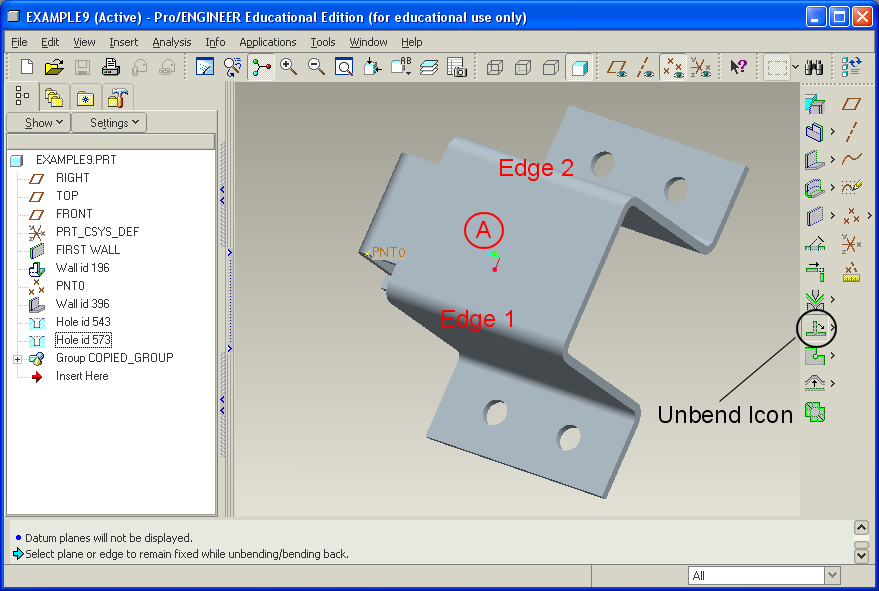Click the Find binoculars icon
This screenshot has width=879, height=591.
point(814,67)
